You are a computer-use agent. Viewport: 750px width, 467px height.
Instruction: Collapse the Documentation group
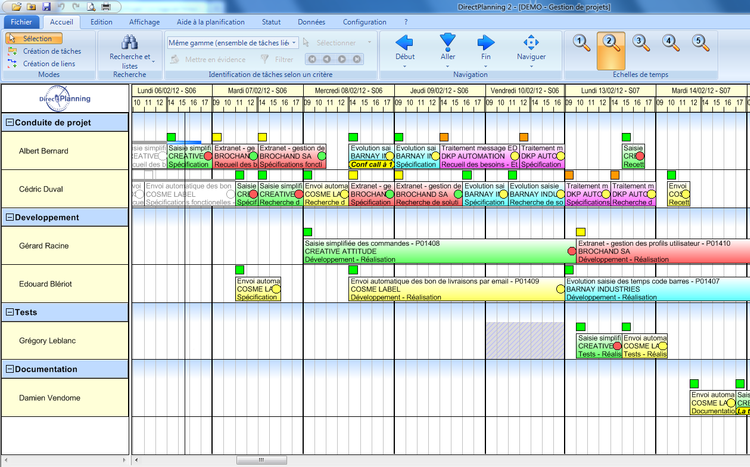point(9,369)
